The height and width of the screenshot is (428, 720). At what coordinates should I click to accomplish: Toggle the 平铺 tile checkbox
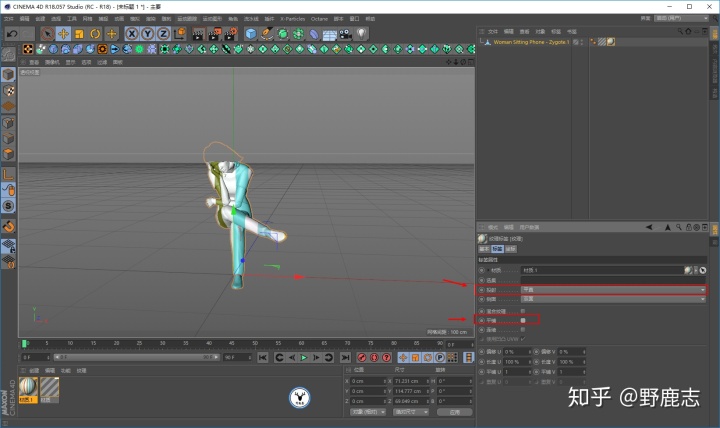point(523,320)
